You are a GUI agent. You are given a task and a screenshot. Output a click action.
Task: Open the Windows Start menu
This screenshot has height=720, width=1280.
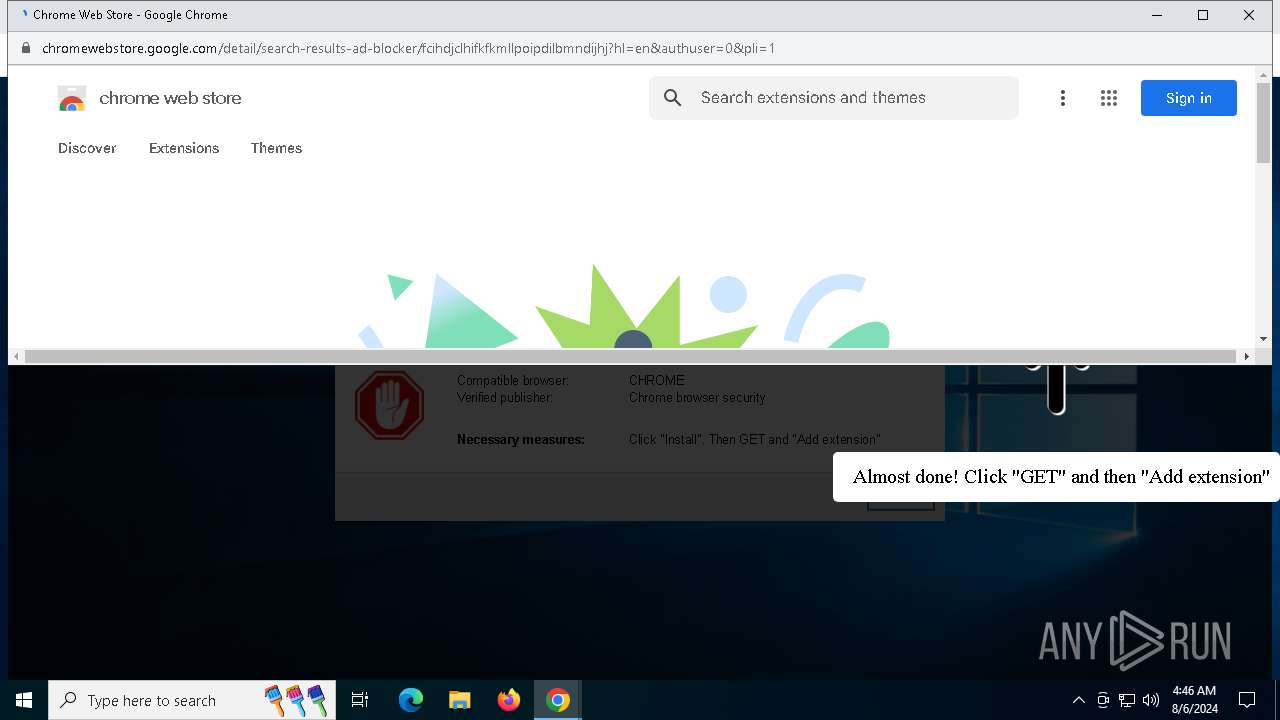(24, 700)
